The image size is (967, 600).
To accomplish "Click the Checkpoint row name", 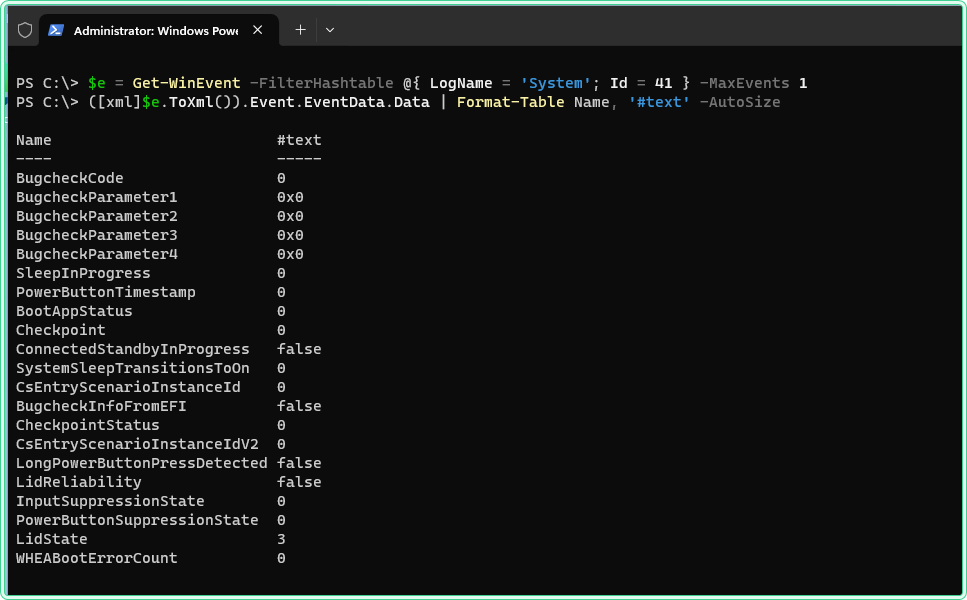I will (60, 330).
